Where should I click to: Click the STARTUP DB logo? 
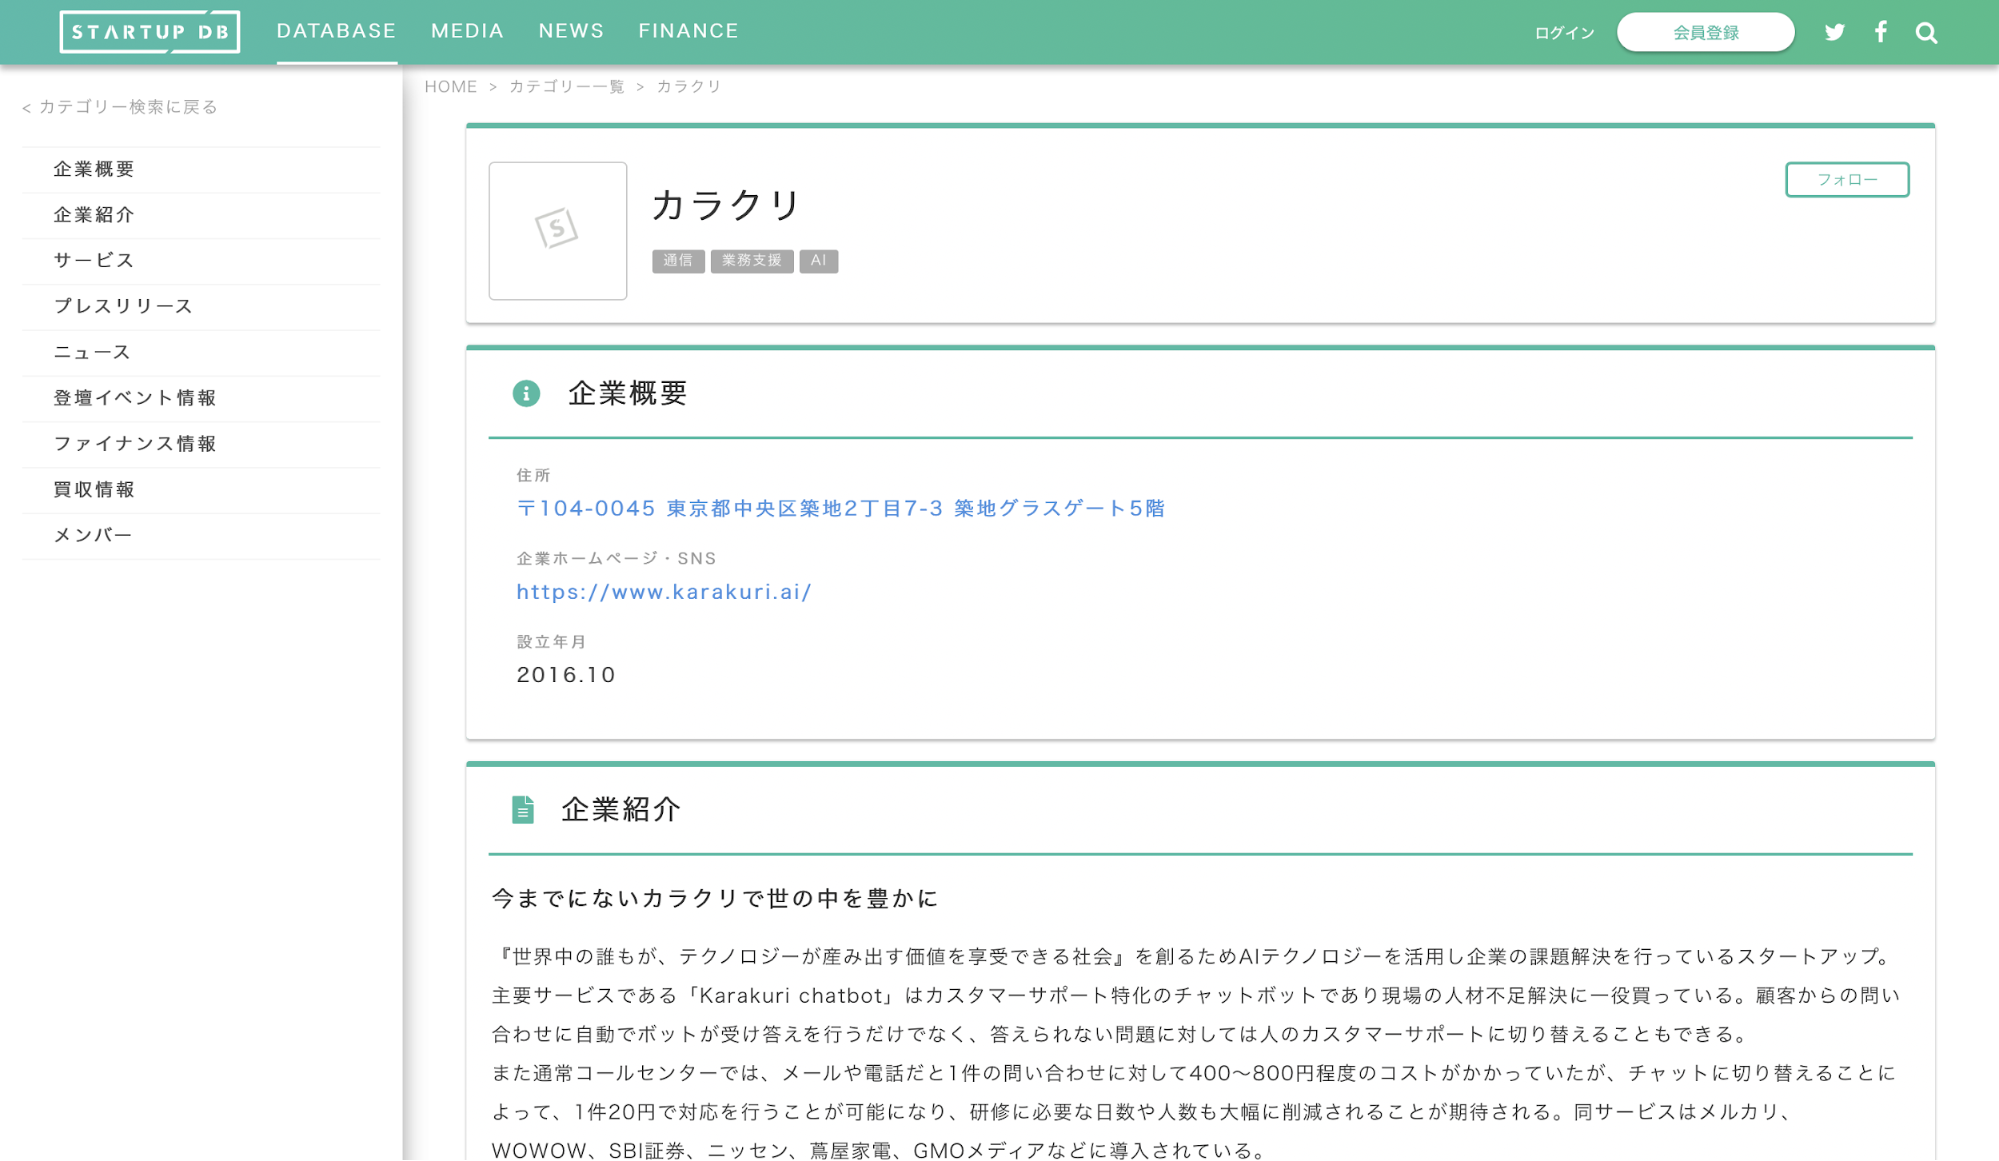click(150, 32)
